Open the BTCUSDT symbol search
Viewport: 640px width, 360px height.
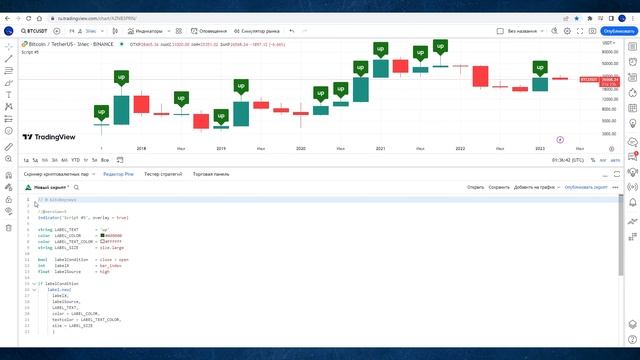click(x=34, y=31)
